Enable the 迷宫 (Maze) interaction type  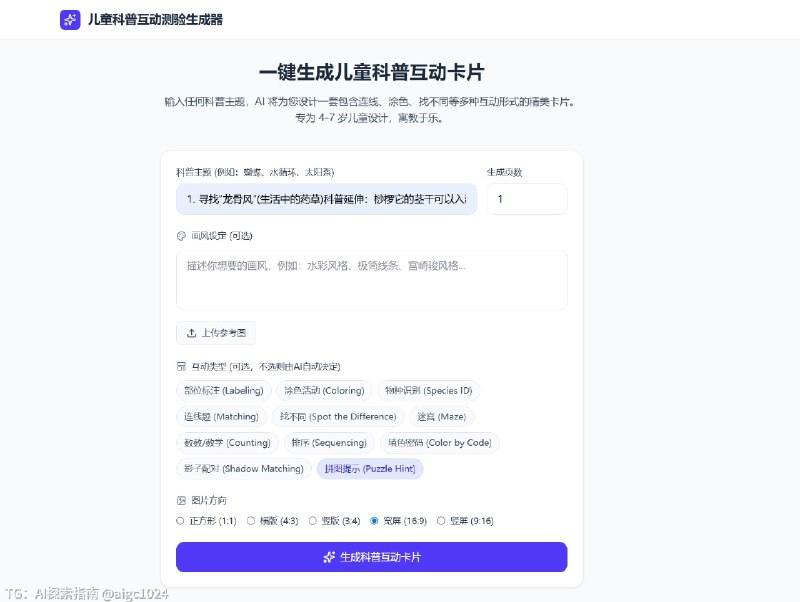coord(440,417)
